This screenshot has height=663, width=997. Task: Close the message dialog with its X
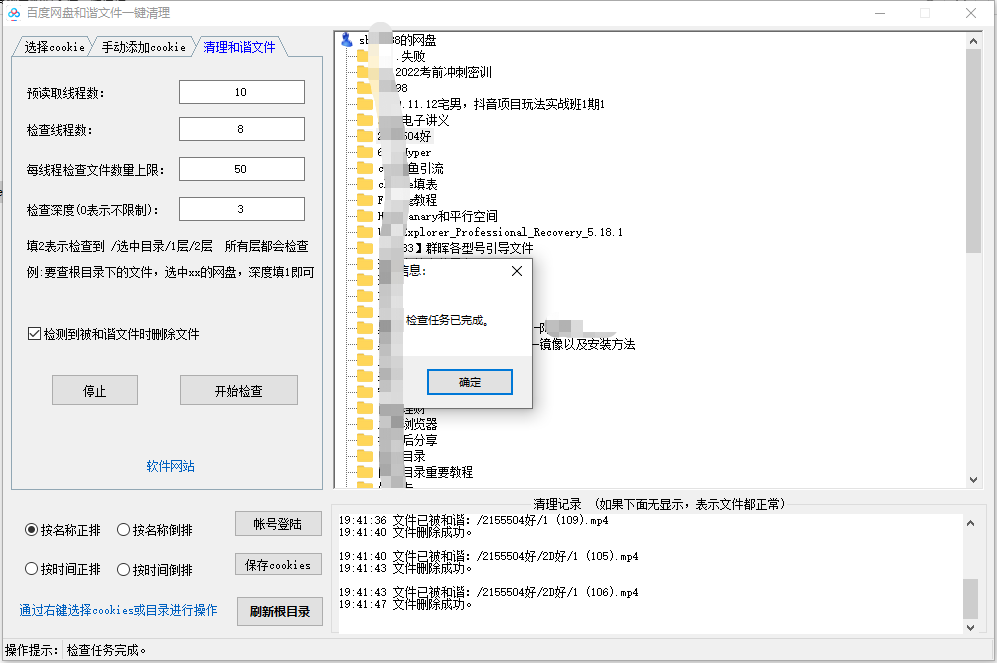pos(516,271)
